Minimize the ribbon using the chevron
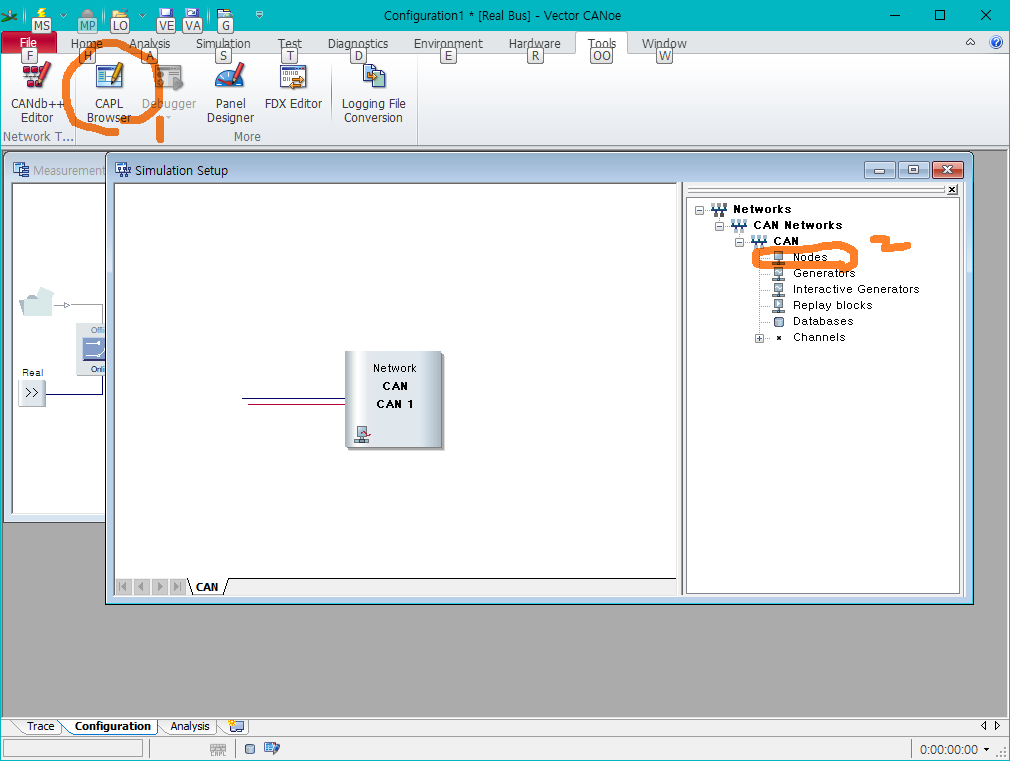The image size is (1010, 761). (x=970, y=43)
